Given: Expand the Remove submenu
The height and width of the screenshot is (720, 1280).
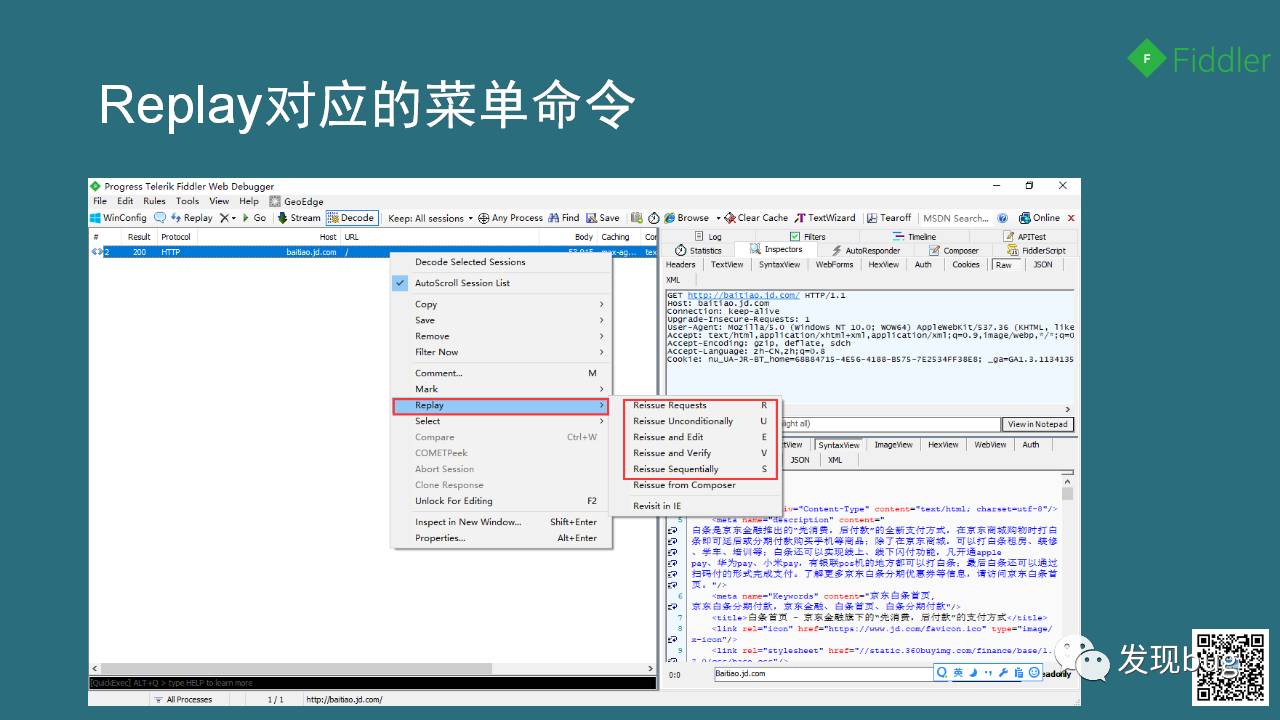Looking at the screenshot, I should [x=501, y=336].
